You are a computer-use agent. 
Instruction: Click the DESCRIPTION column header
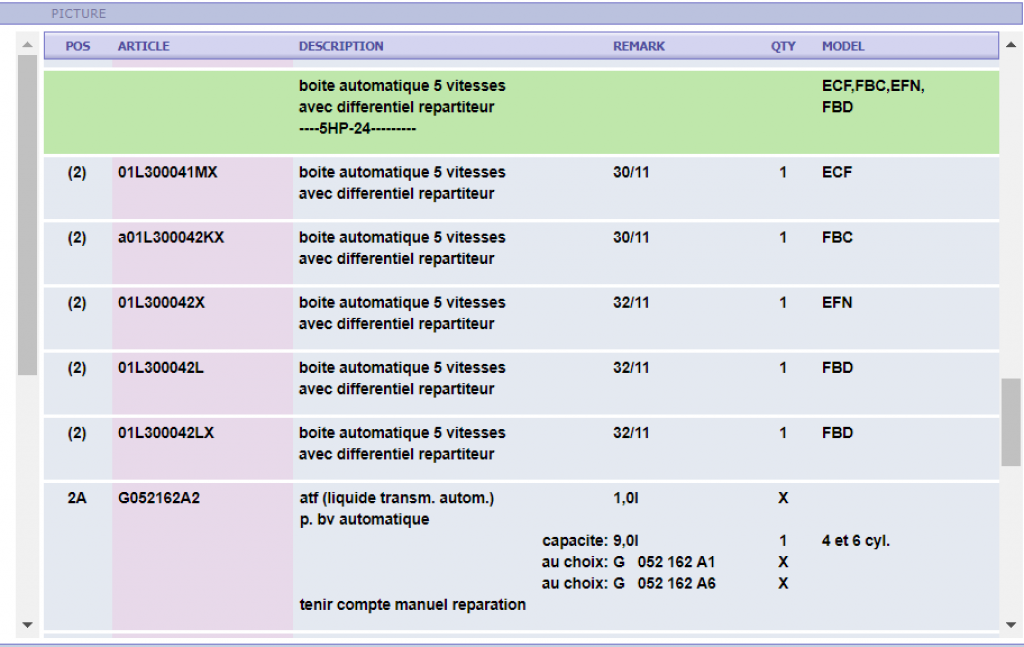point(340,46)
